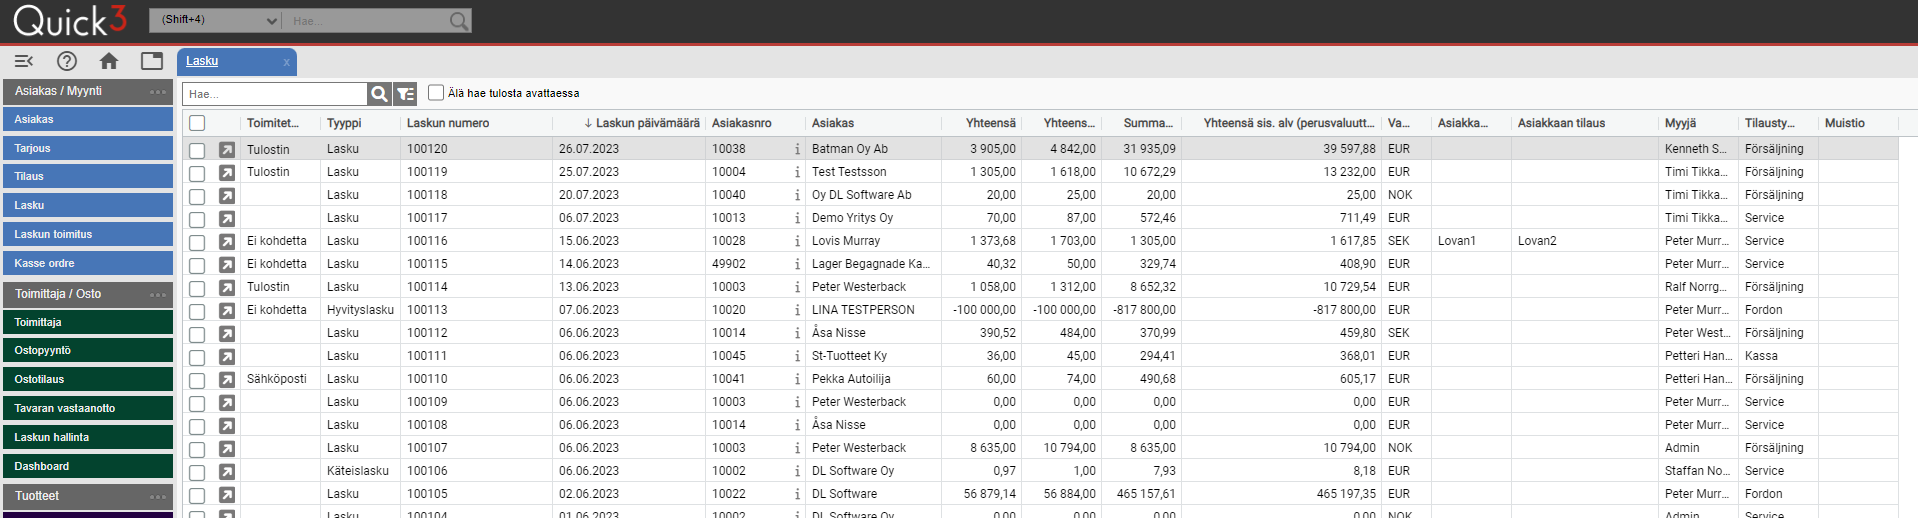Open Laskun toimitus in sidebar menu
This screenshot has height=518, width=1918.
click(x=88, y=234)
